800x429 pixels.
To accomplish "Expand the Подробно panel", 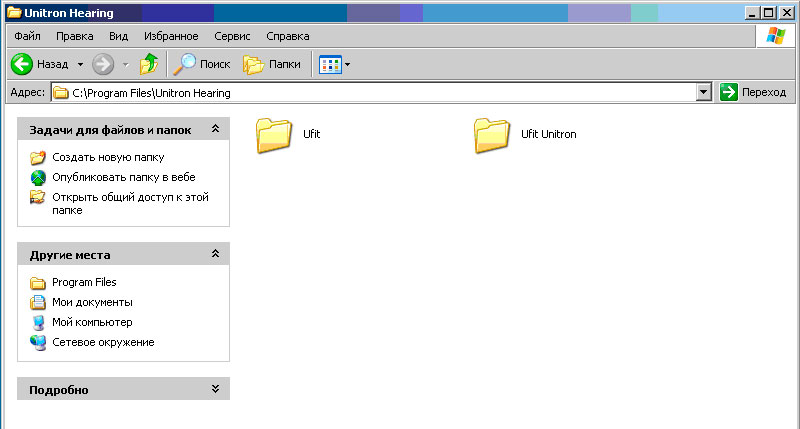I will (215, 389).
